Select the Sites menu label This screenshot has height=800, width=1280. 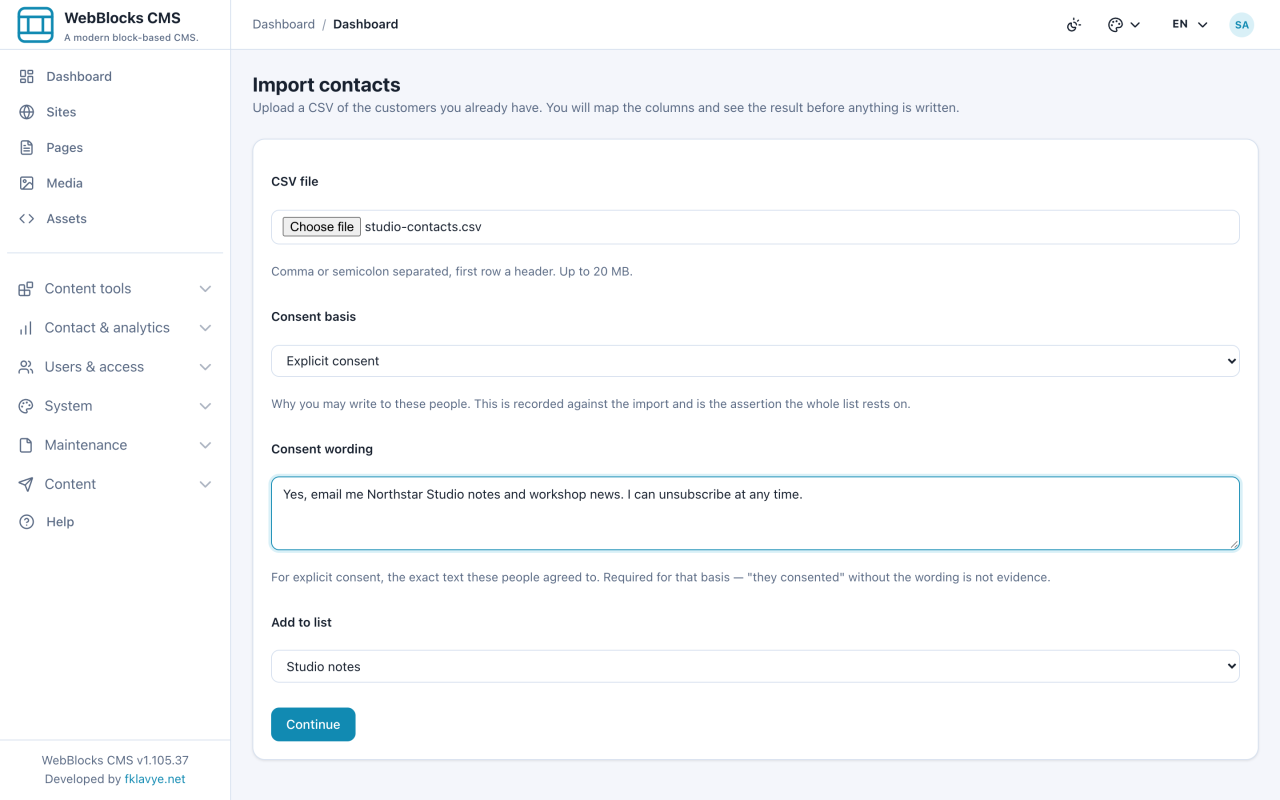(x=61, y=112)
